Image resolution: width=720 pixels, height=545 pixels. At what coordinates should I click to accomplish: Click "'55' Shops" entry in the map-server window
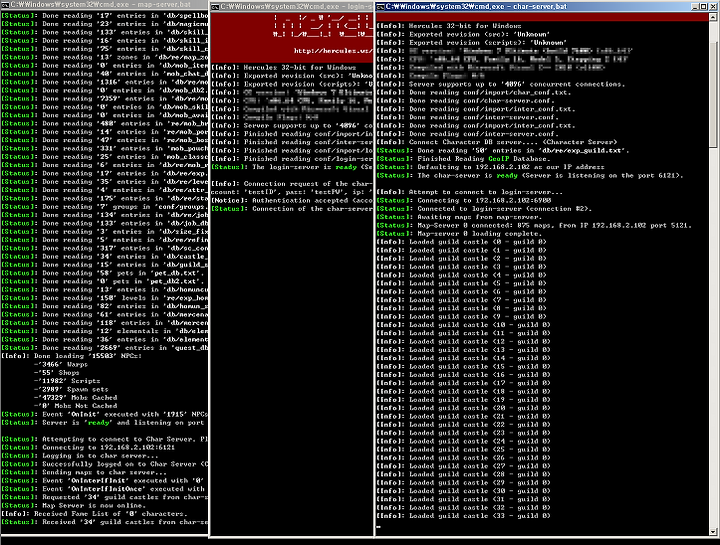pos(56,372)
